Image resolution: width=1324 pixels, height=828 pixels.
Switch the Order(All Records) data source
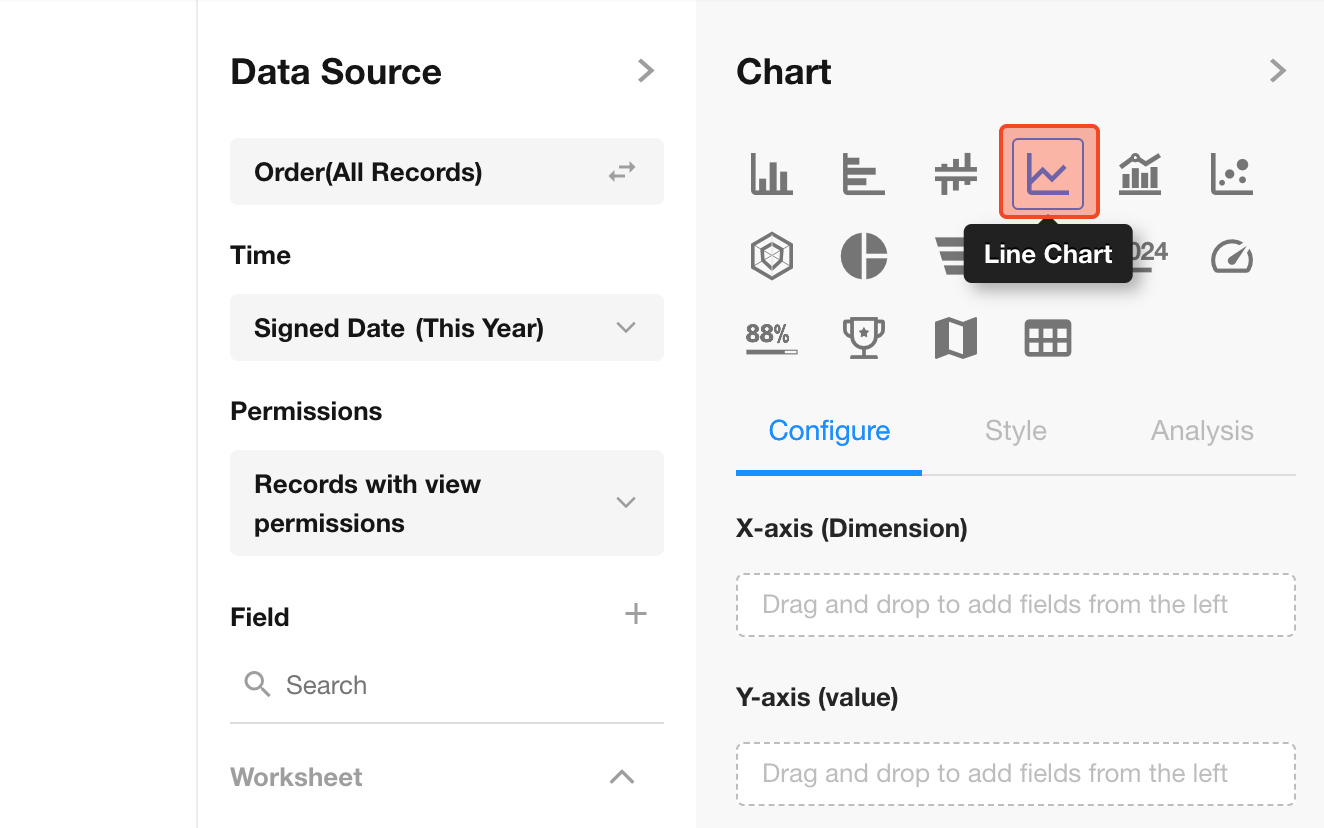click(x=622, y=172)
